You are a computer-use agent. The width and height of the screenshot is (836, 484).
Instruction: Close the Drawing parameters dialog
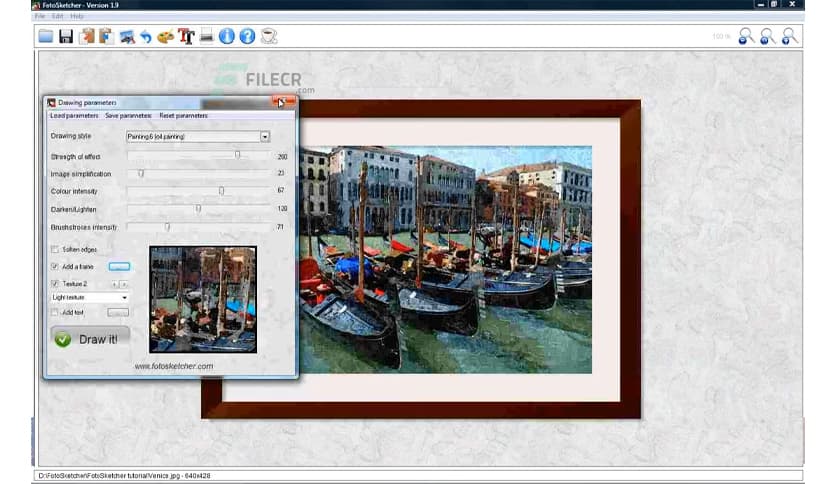tap(284, 101)
